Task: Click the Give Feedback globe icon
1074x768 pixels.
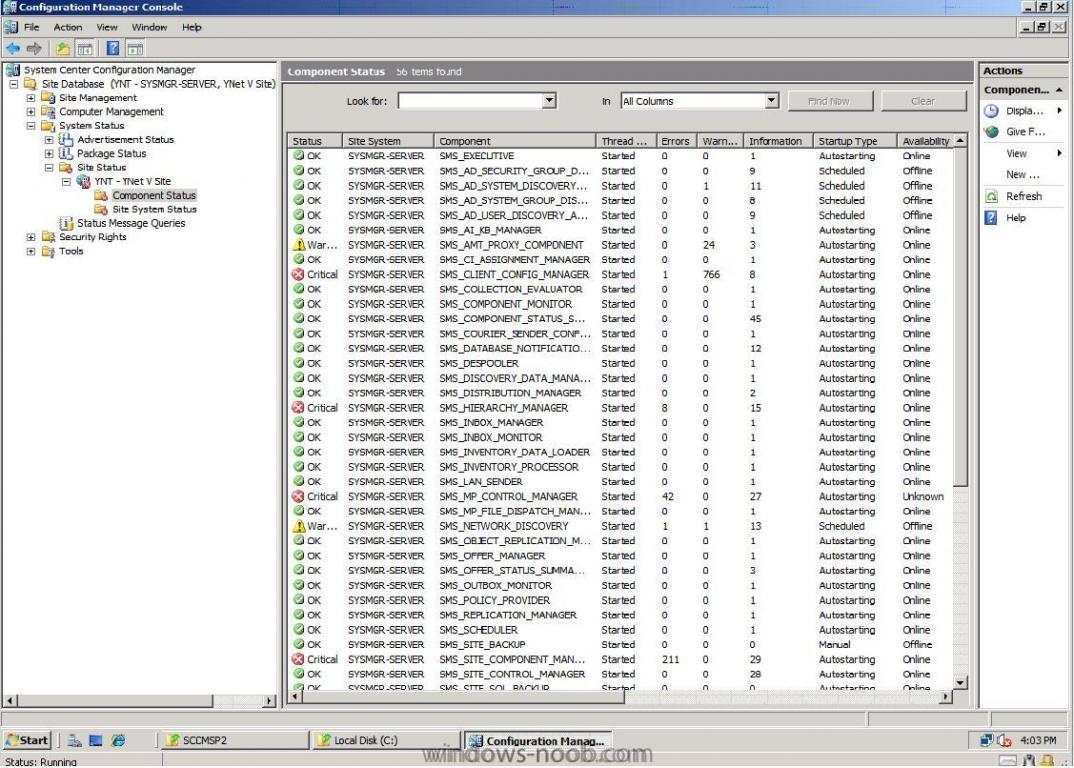Action: (991, 132)
